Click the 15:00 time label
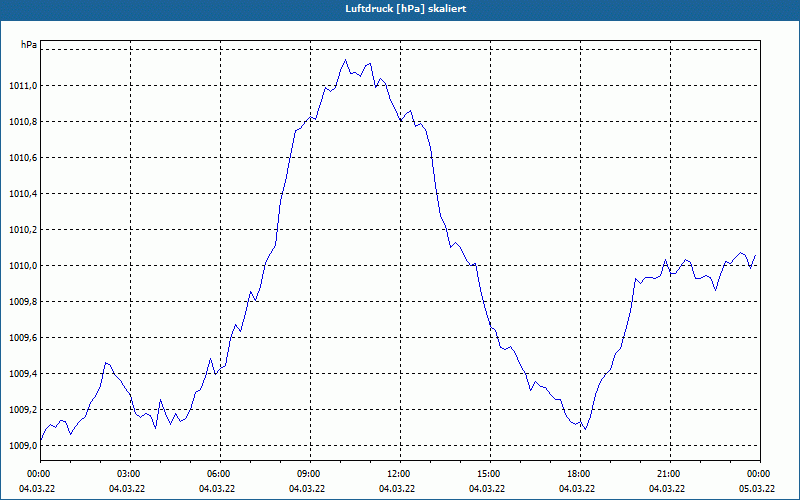The width and height of the screenshot is (800, 500). (x=490, y=474)
